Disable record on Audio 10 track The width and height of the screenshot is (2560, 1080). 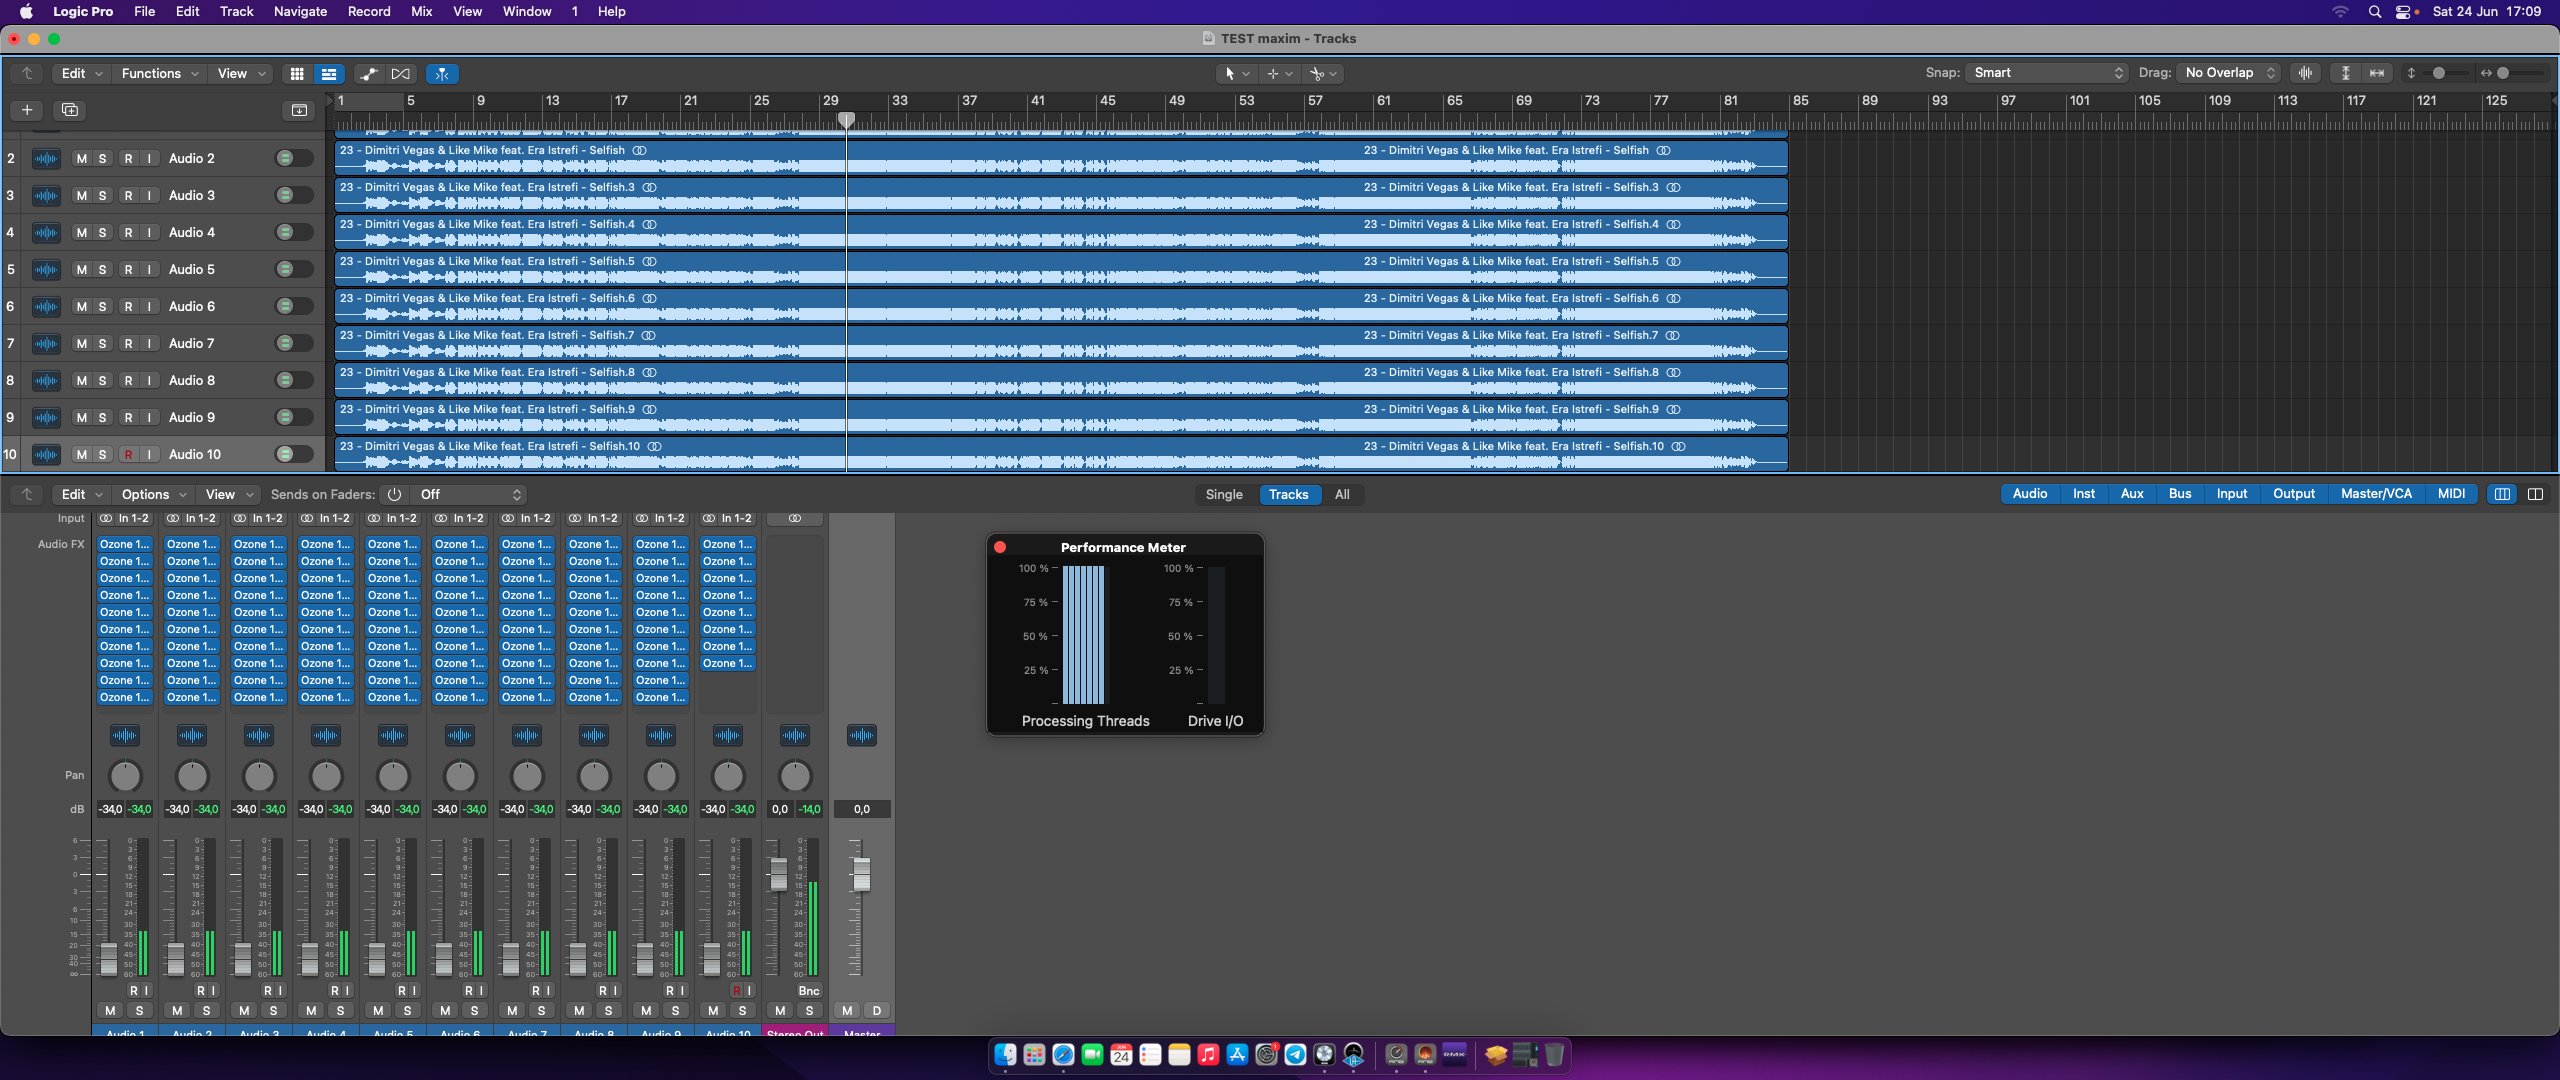coord(128,455)
